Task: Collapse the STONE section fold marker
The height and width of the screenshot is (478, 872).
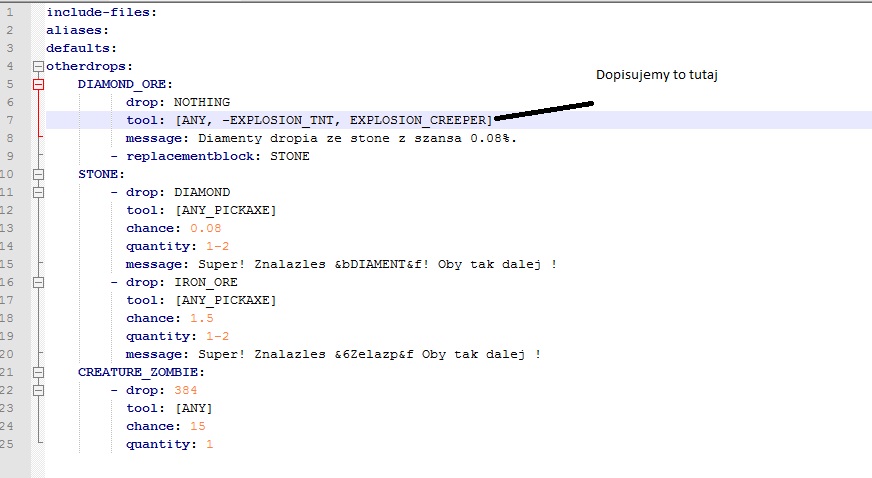Action: point(38,175)
